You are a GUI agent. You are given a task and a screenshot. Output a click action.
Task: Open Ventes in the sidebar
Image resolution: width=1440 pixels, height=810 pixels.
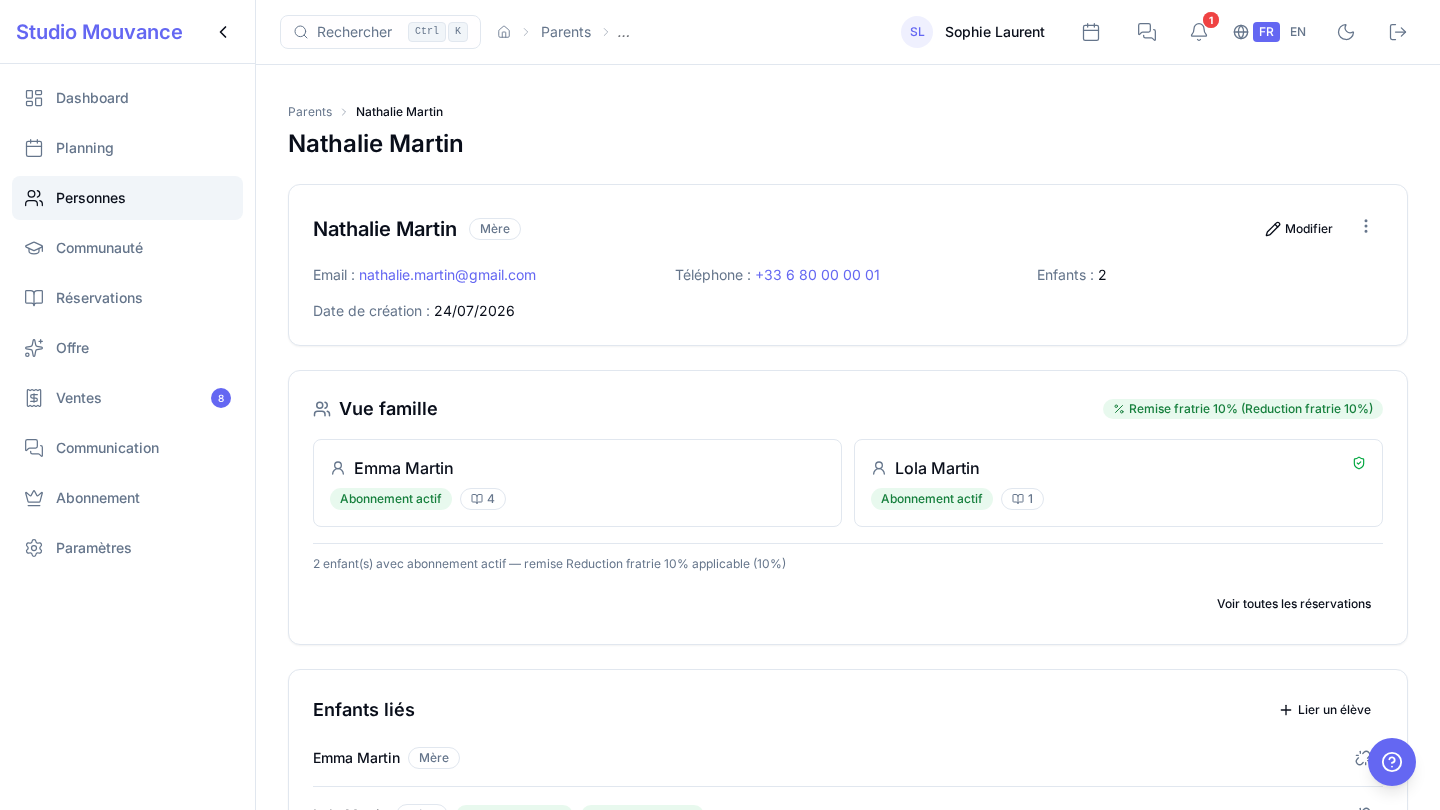[127, 398]
